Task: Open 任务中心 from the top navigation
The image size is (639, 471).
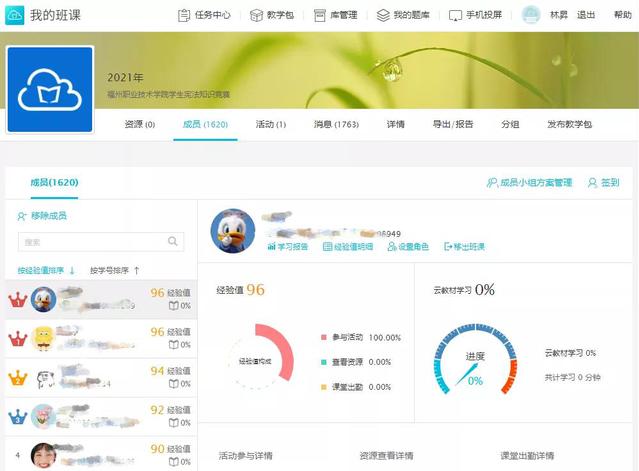Action: click(207, 15)
